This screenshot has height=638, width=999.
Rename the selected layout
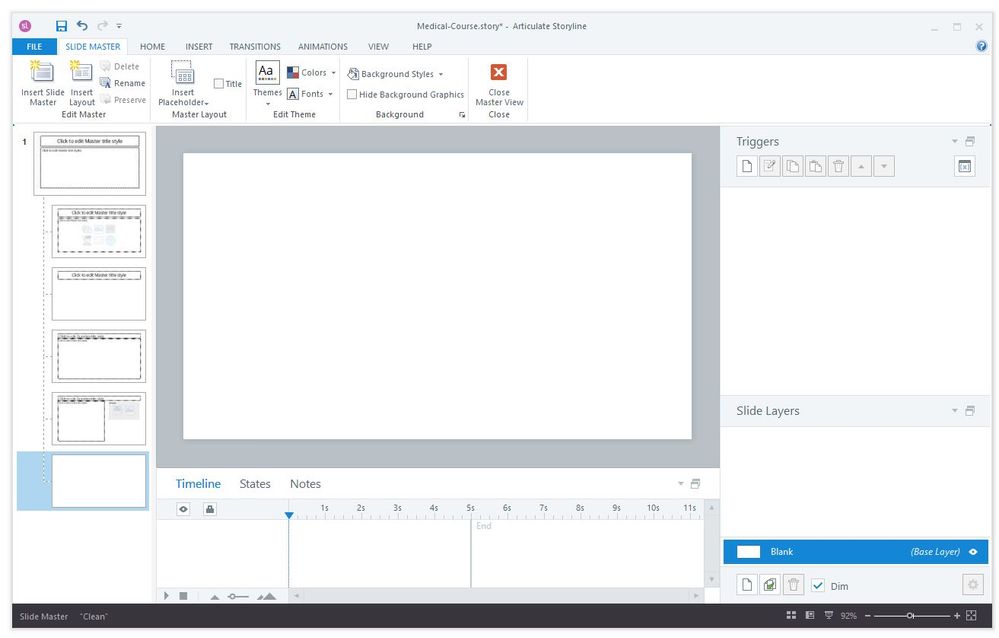pos(123,84)
